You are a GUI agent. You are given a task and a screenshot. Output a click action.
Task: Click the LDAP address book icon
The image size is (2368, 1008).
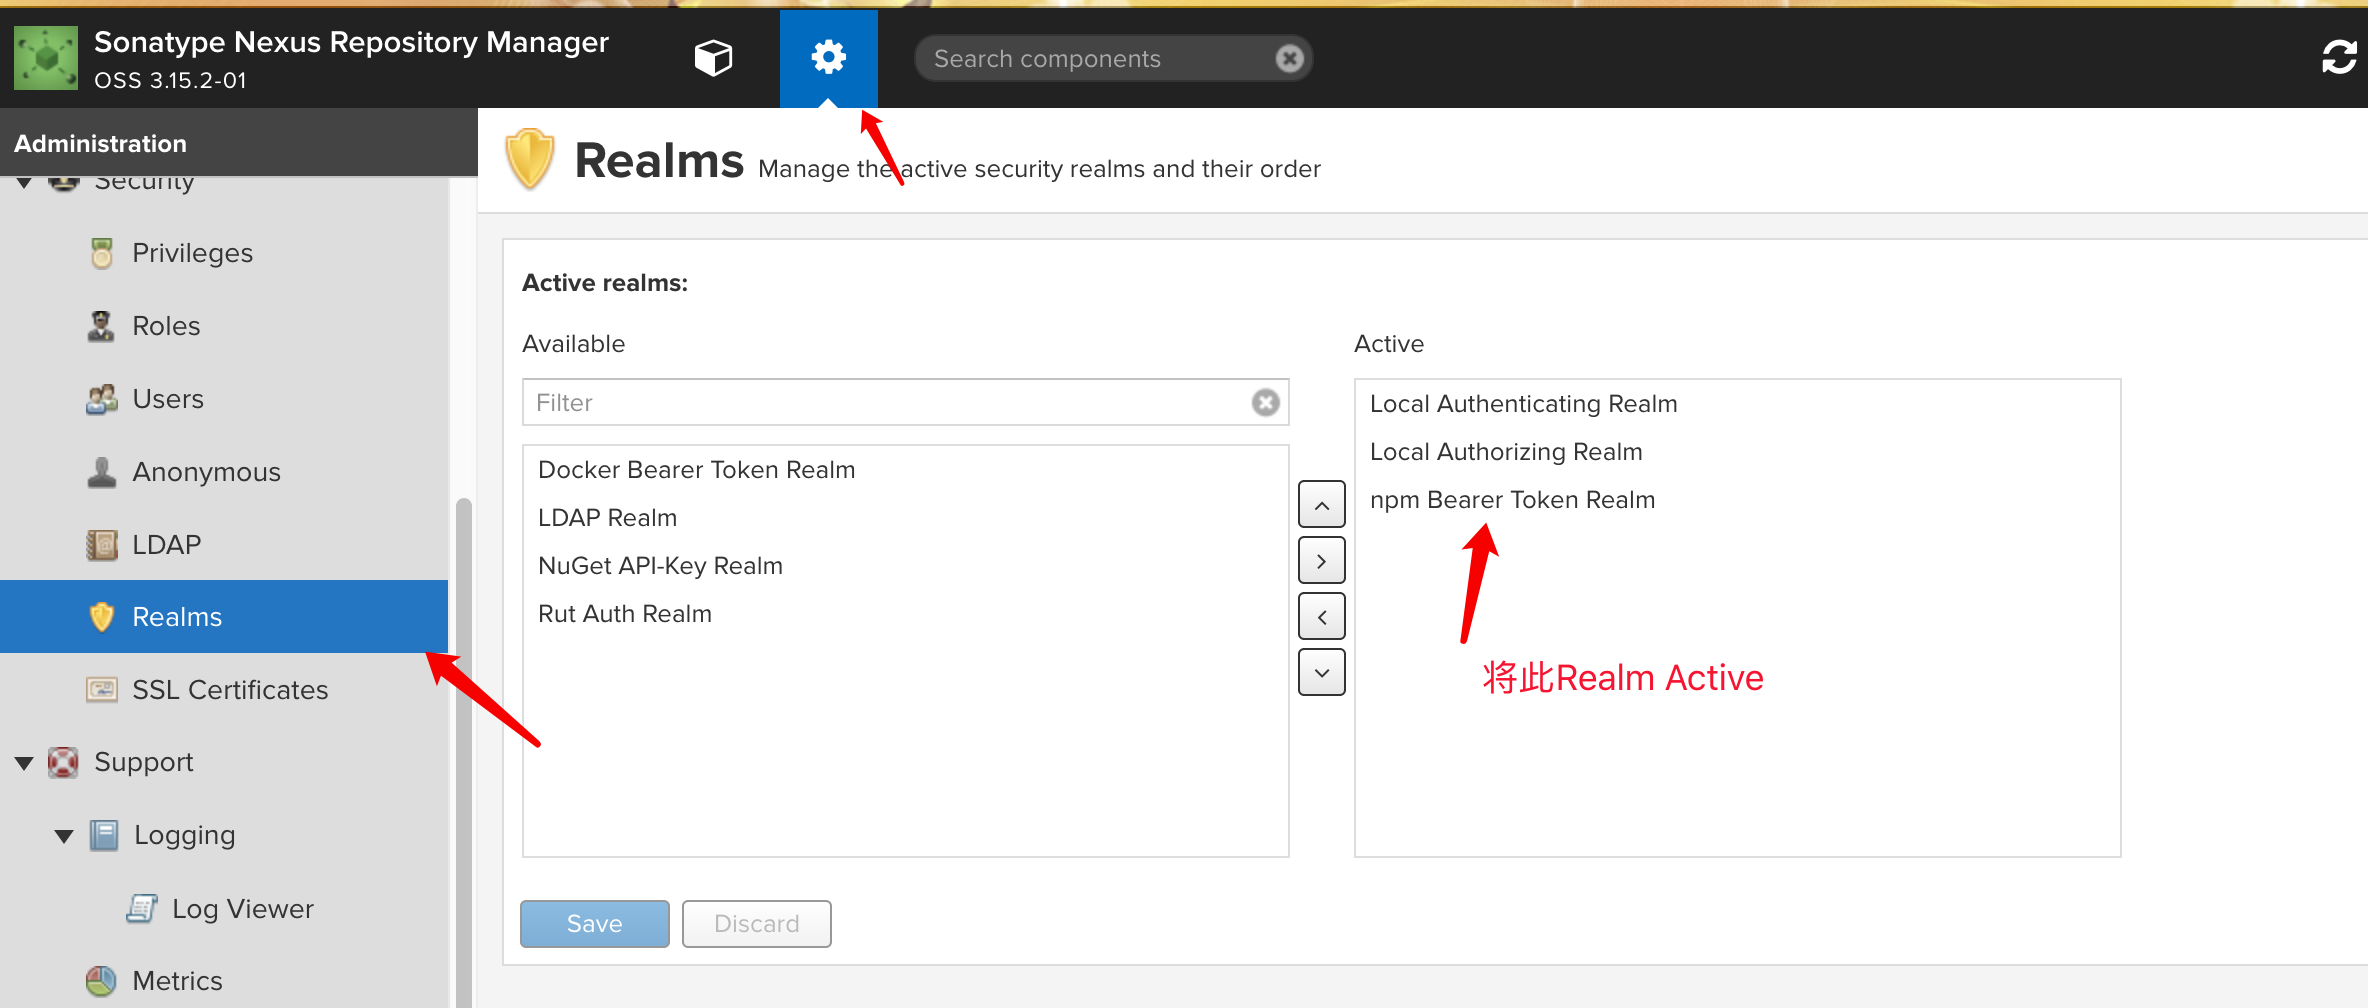click(x=101, y=545)
